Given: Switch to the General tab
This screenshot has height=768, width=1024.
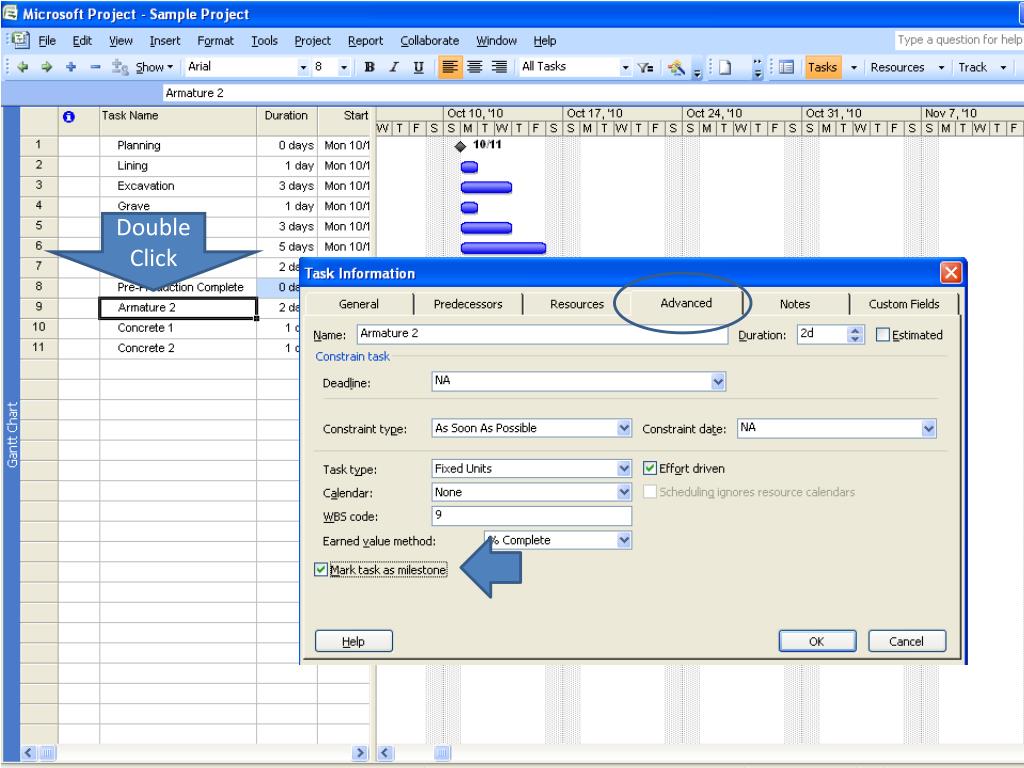Looking at the screenshot, I should 359,304.
